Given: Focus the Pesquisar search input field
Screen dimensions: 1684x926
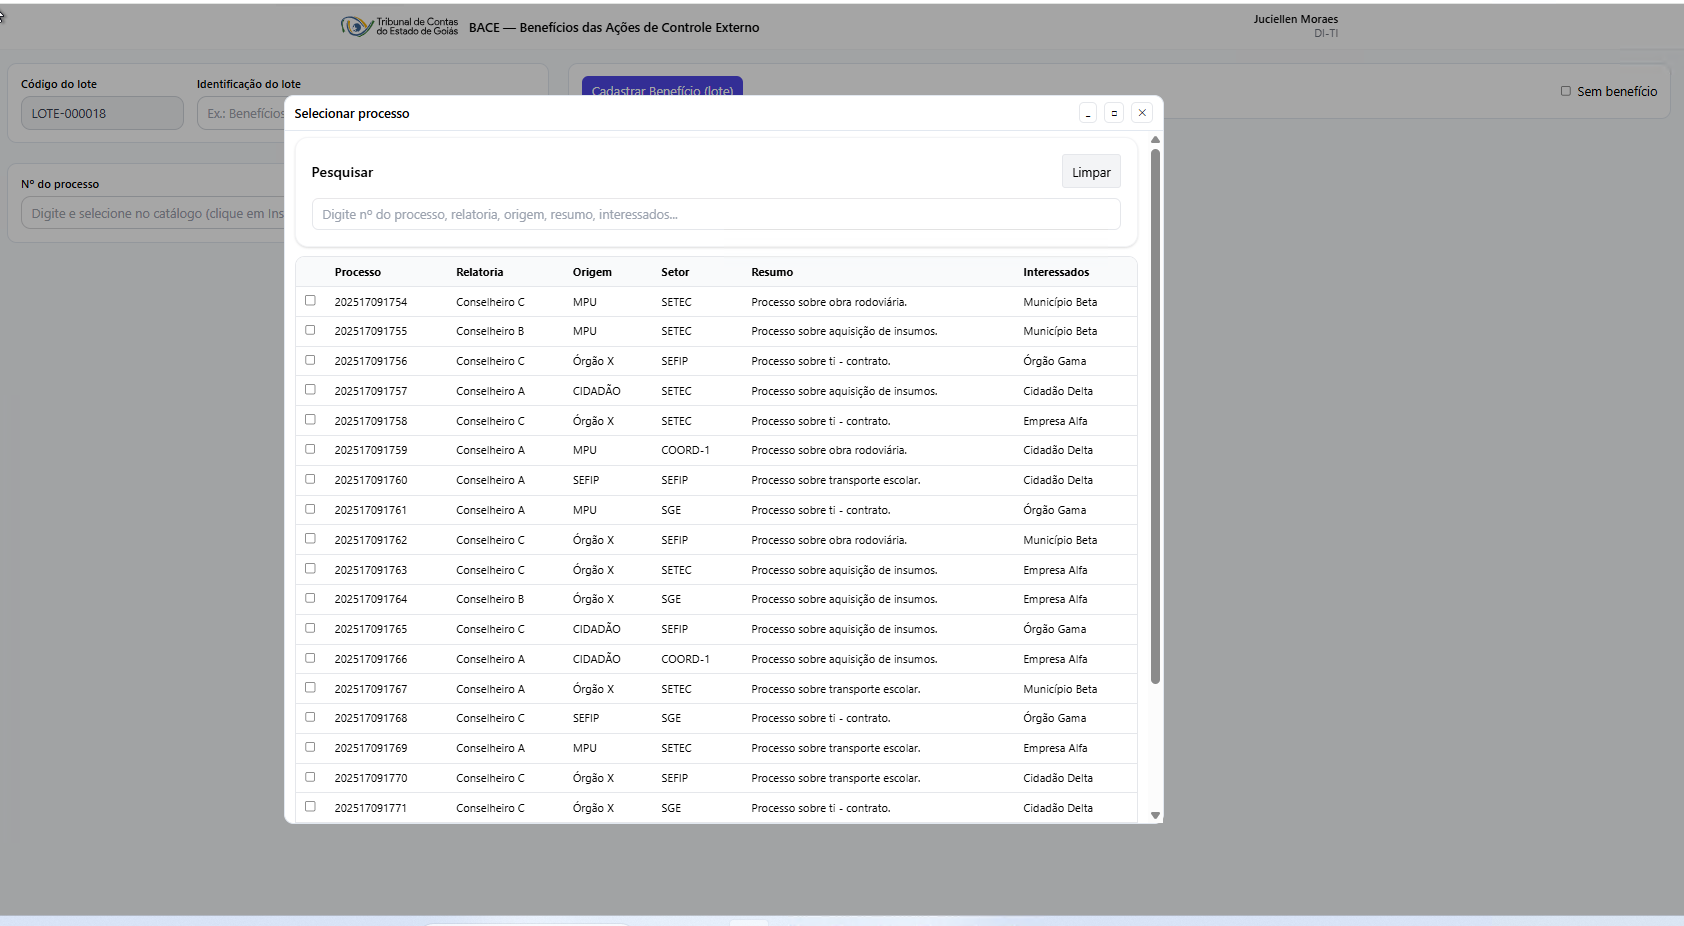Looking at the screenshot, I should click(x=716, y=214).
